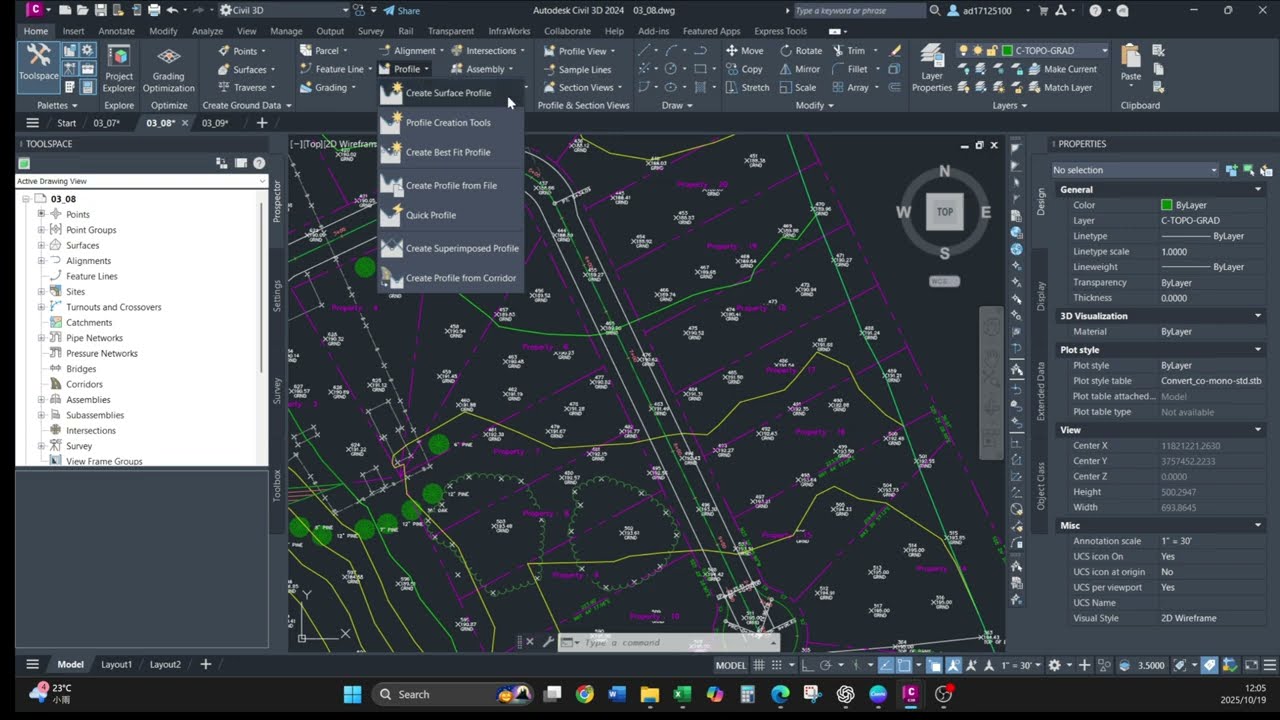Select the Scale tool

797,87
